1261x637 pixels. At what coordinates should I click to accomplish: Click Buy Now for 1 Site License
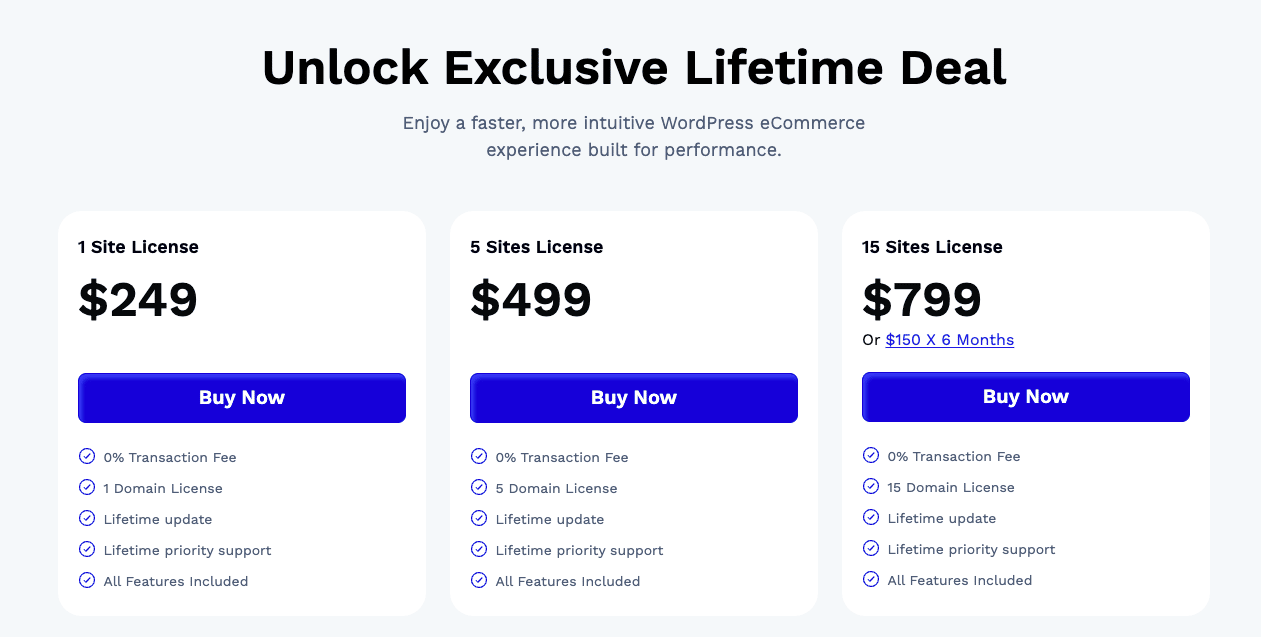pyautogui.click(x=242, y=398)
